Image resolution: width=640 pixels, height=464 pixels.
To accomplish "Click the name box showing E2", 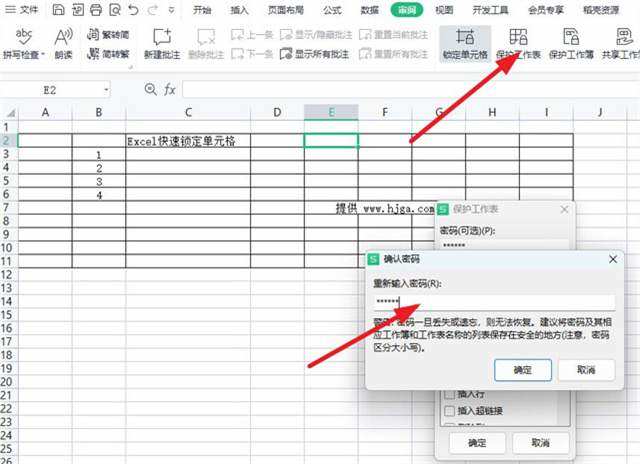I will [50, 90].
